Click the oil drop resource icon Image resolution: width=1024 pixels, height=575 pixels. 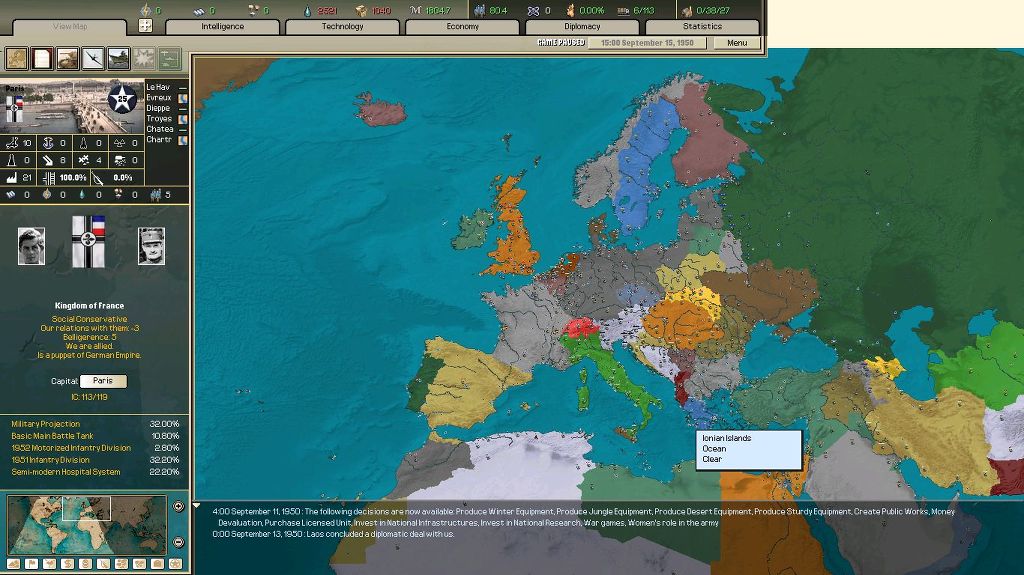tap(308, 10)
